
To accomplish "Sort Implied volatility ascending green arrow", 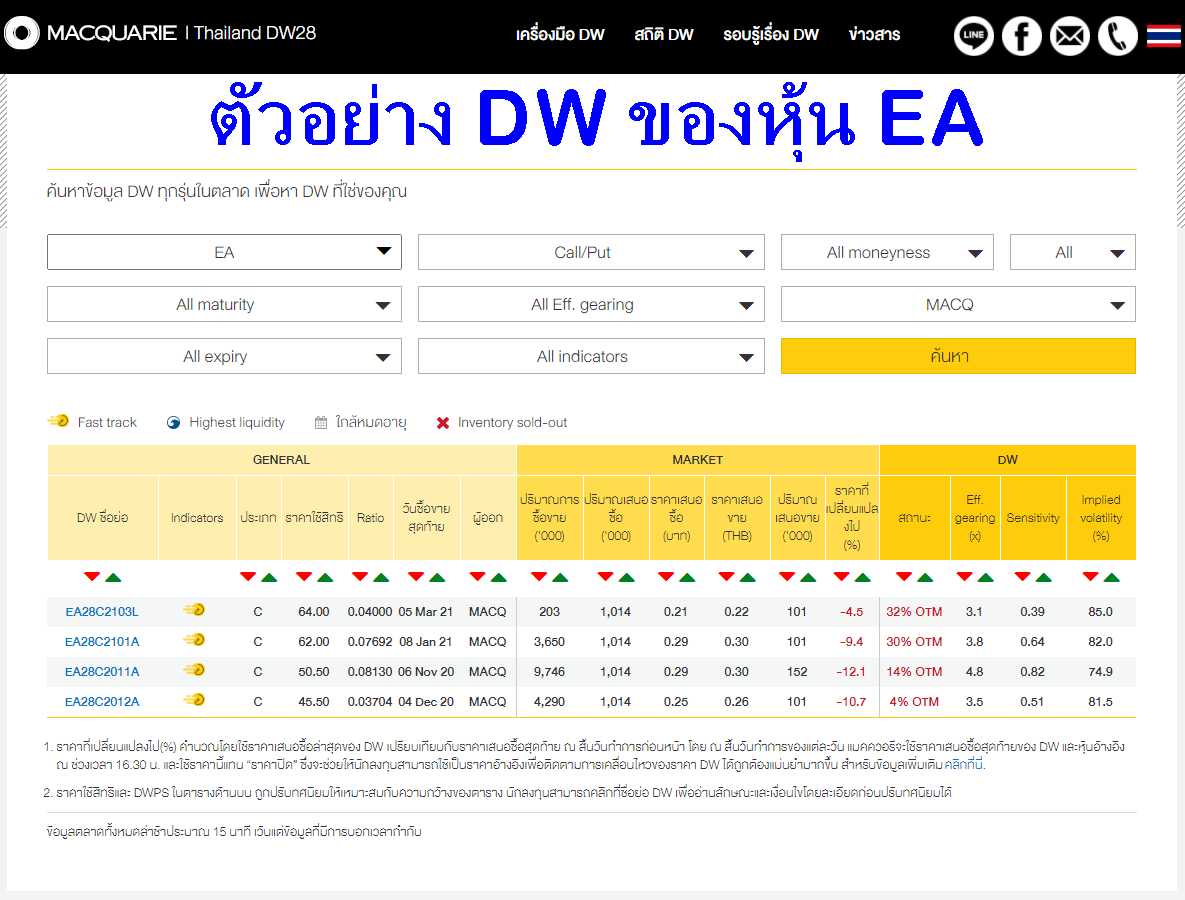I will point(1112,577).
